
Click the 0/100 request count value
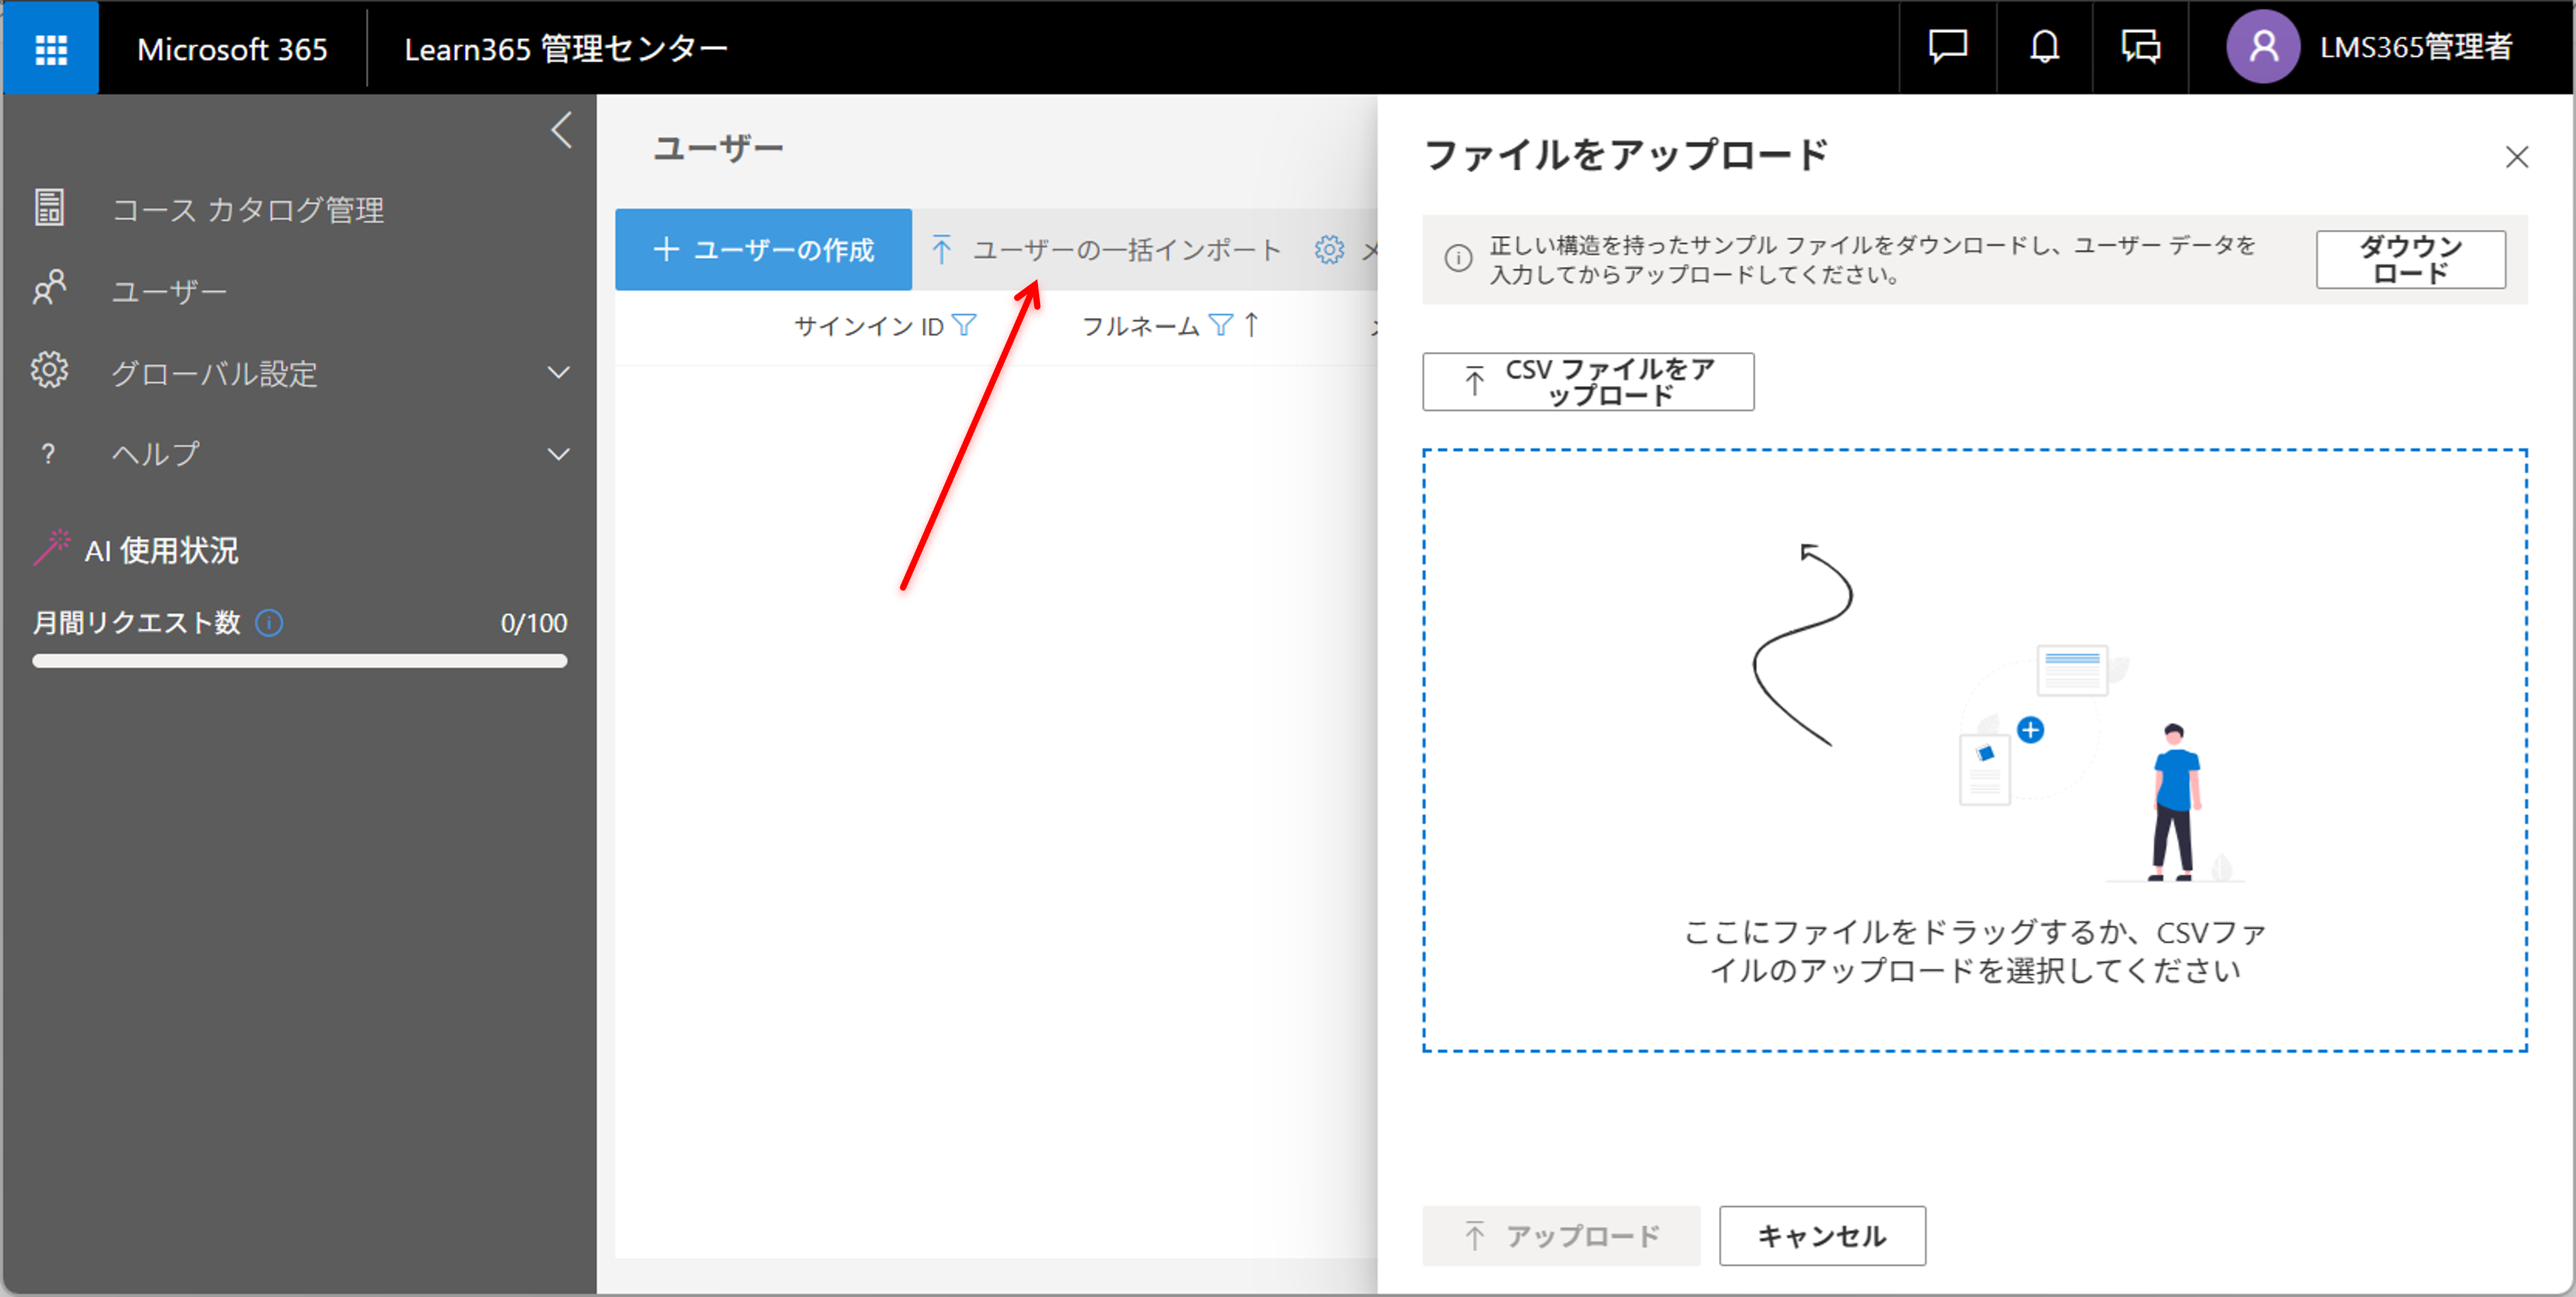pyautogui.click(x=534, y=623)
